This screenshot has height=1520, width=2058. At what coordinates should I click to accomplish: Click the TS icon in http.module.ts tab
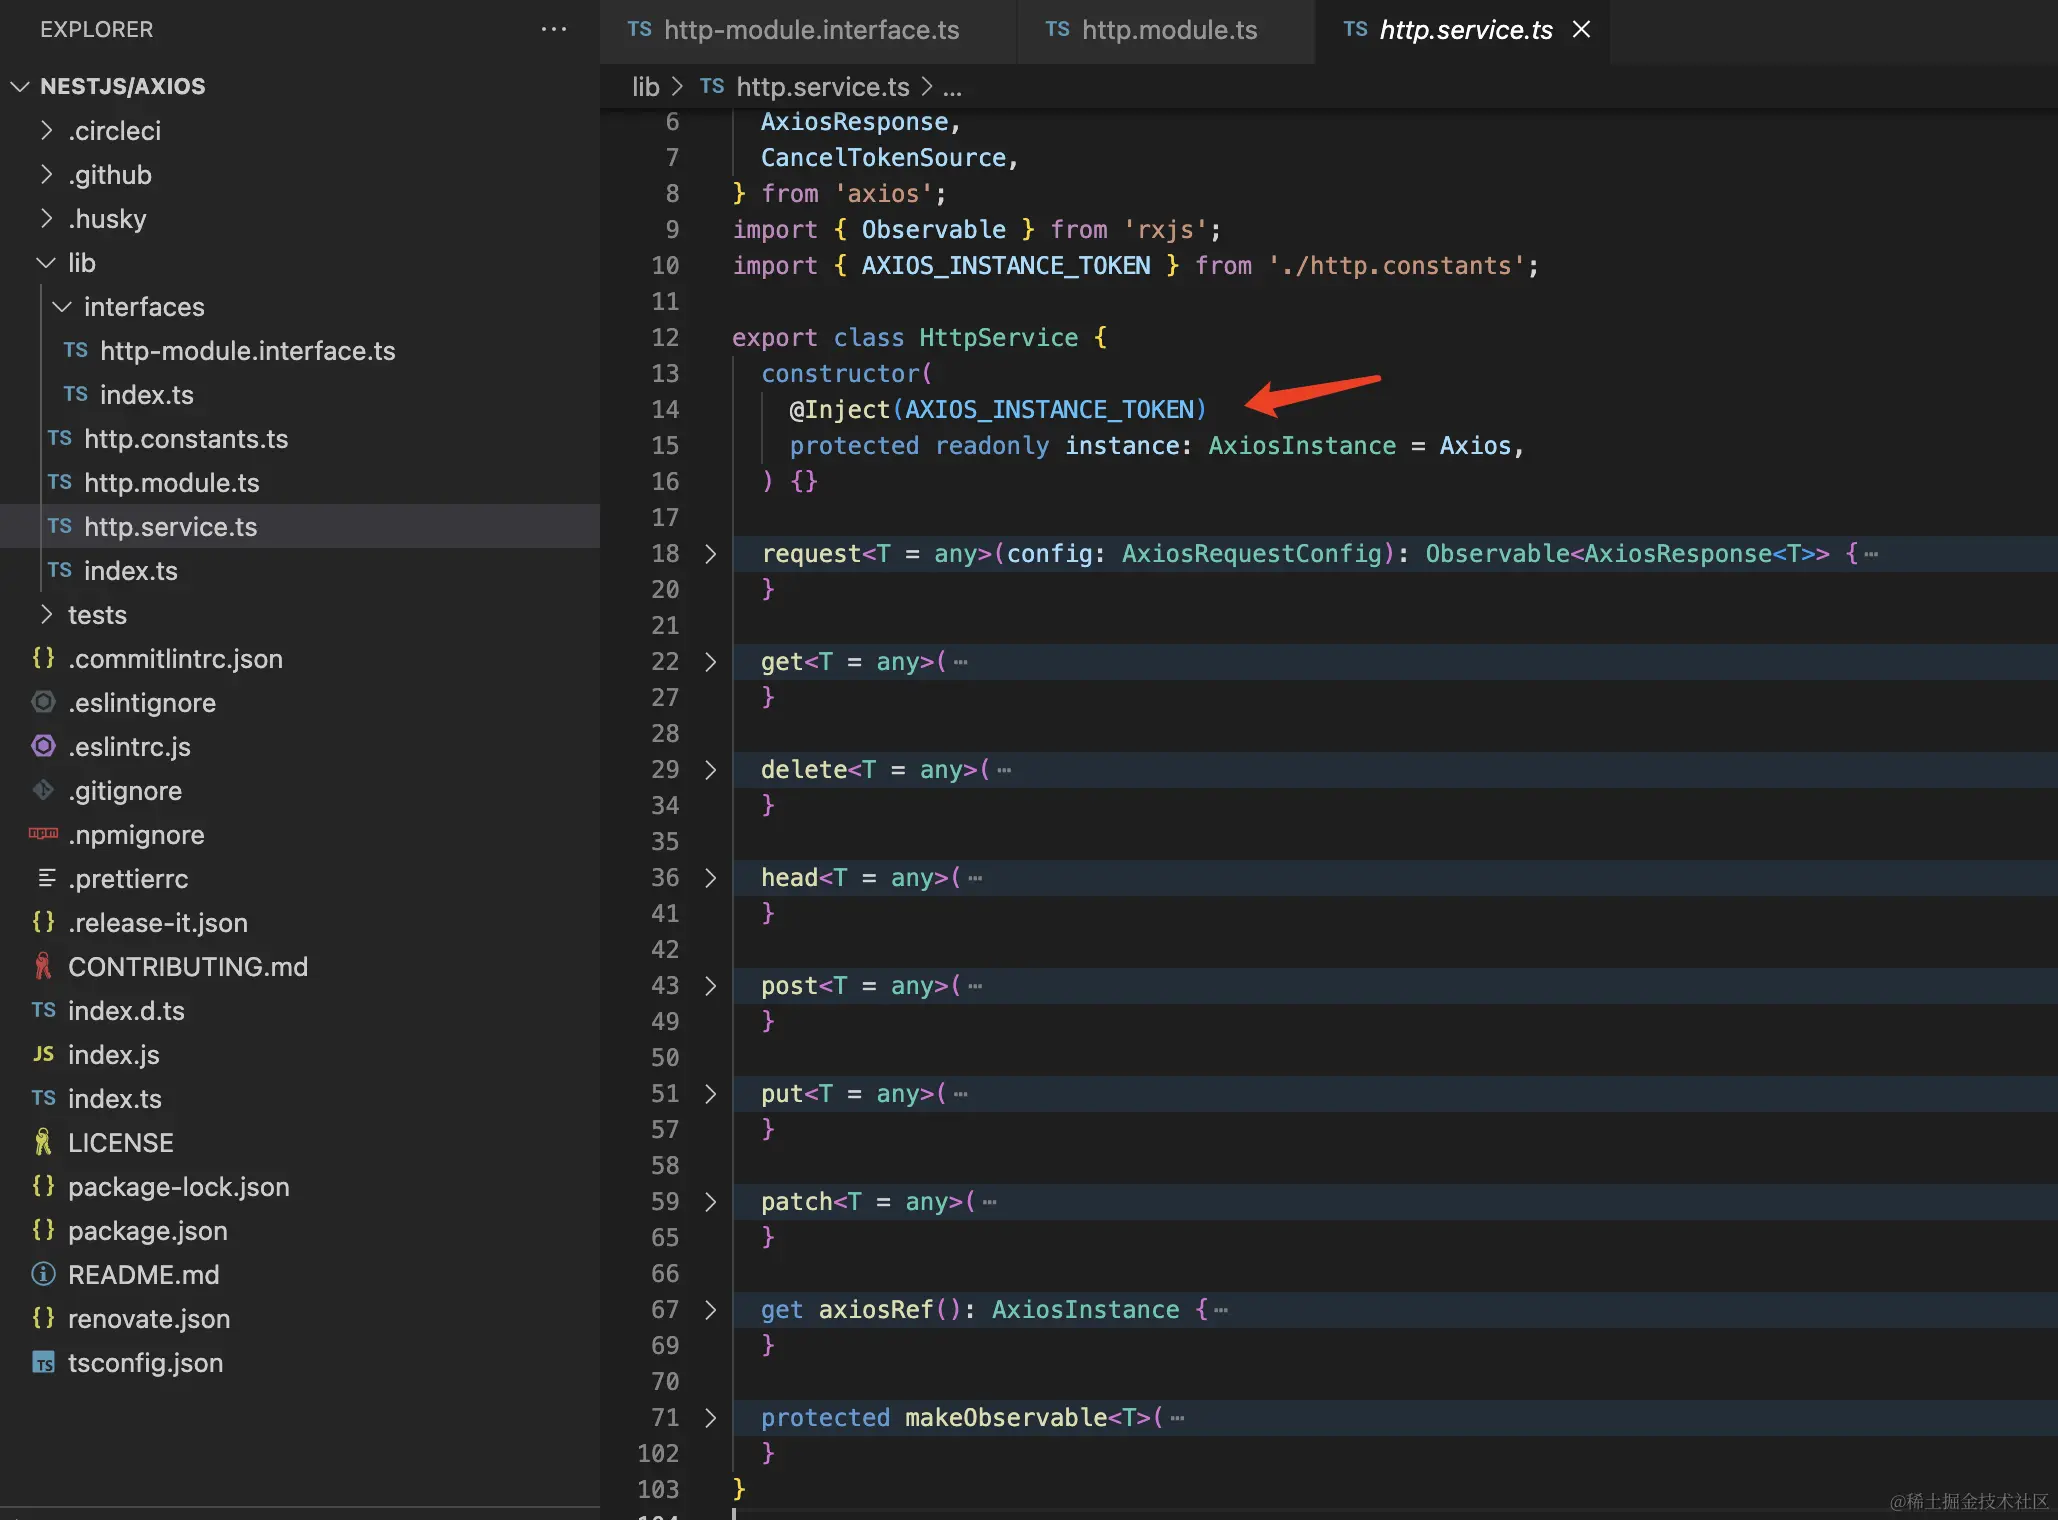[1057, 30]
